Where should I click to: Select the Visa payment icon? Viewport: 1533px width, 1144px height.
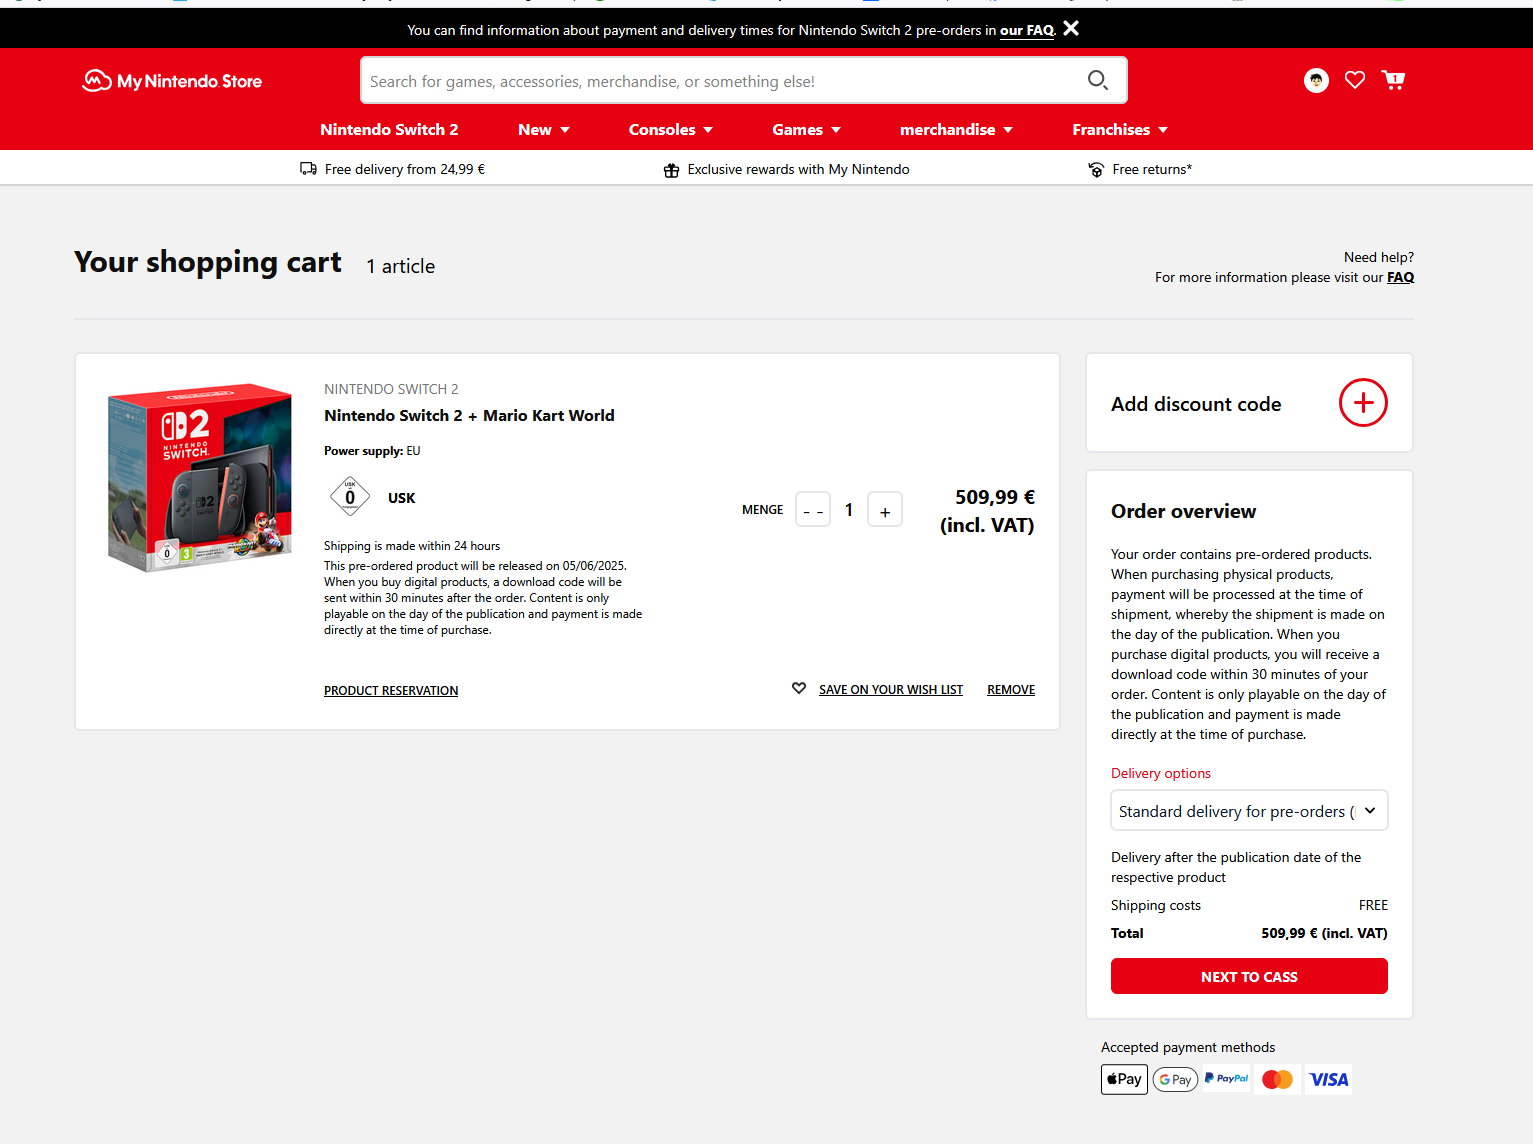[1329, 1079]
